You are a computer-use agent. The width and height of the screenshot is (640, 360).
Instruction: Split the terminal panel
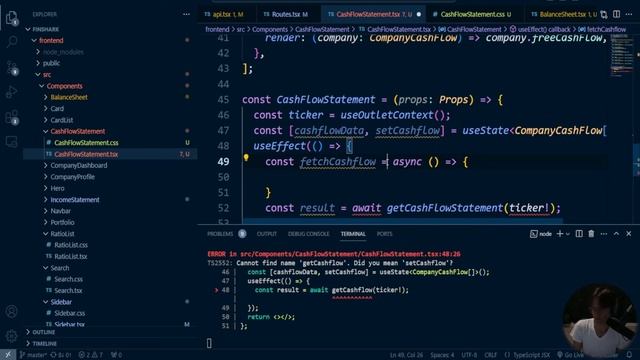point(579,234)
